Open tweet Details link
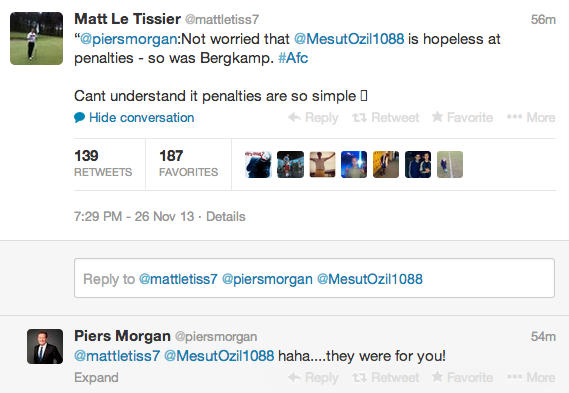Viewport: 569px width, 393px height. [226, 217]
